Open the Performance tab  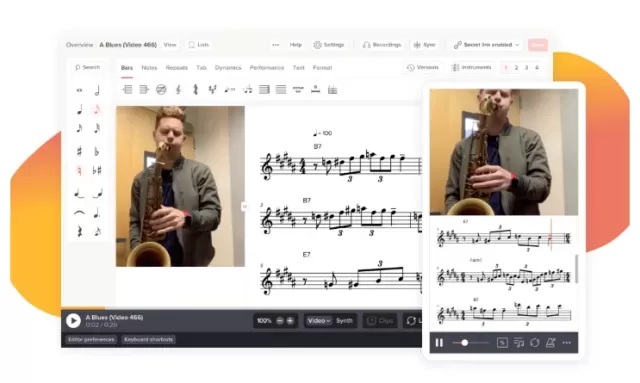[267, 68]
